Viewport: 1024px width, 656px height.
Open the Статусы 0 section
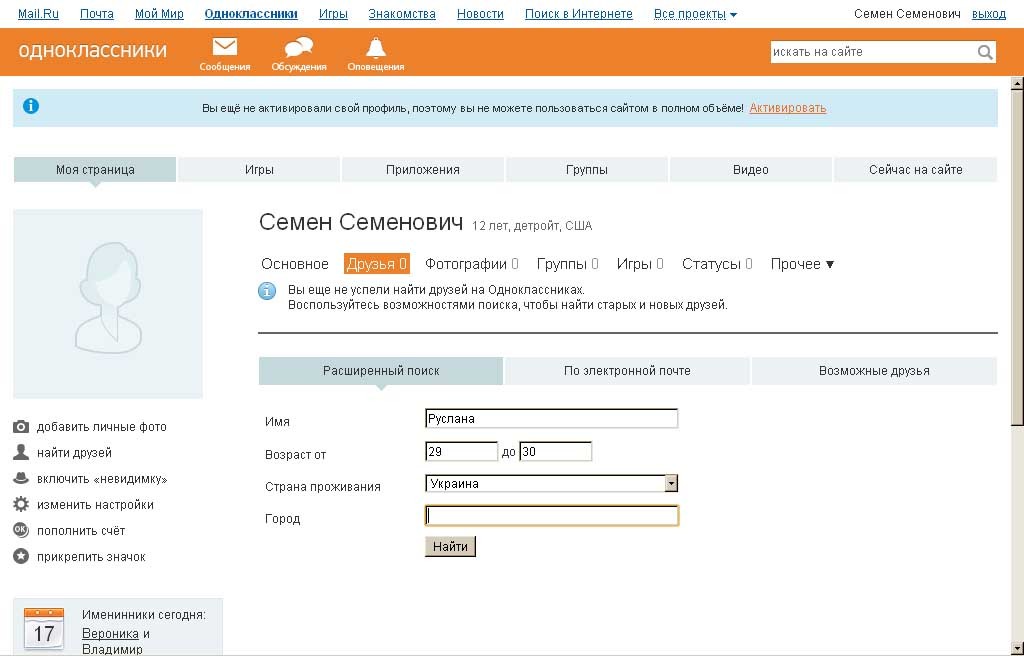click(x=717, y=264)
